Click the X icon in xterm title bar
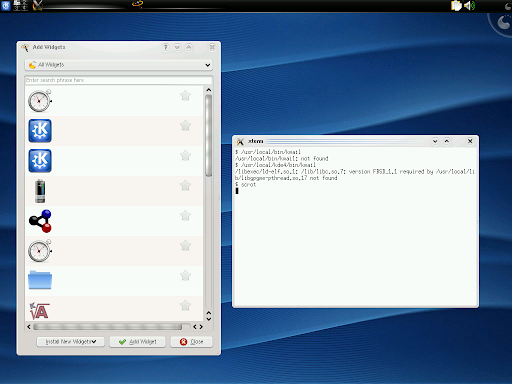Screen dimensions: 512x384 tap(240, 142)
